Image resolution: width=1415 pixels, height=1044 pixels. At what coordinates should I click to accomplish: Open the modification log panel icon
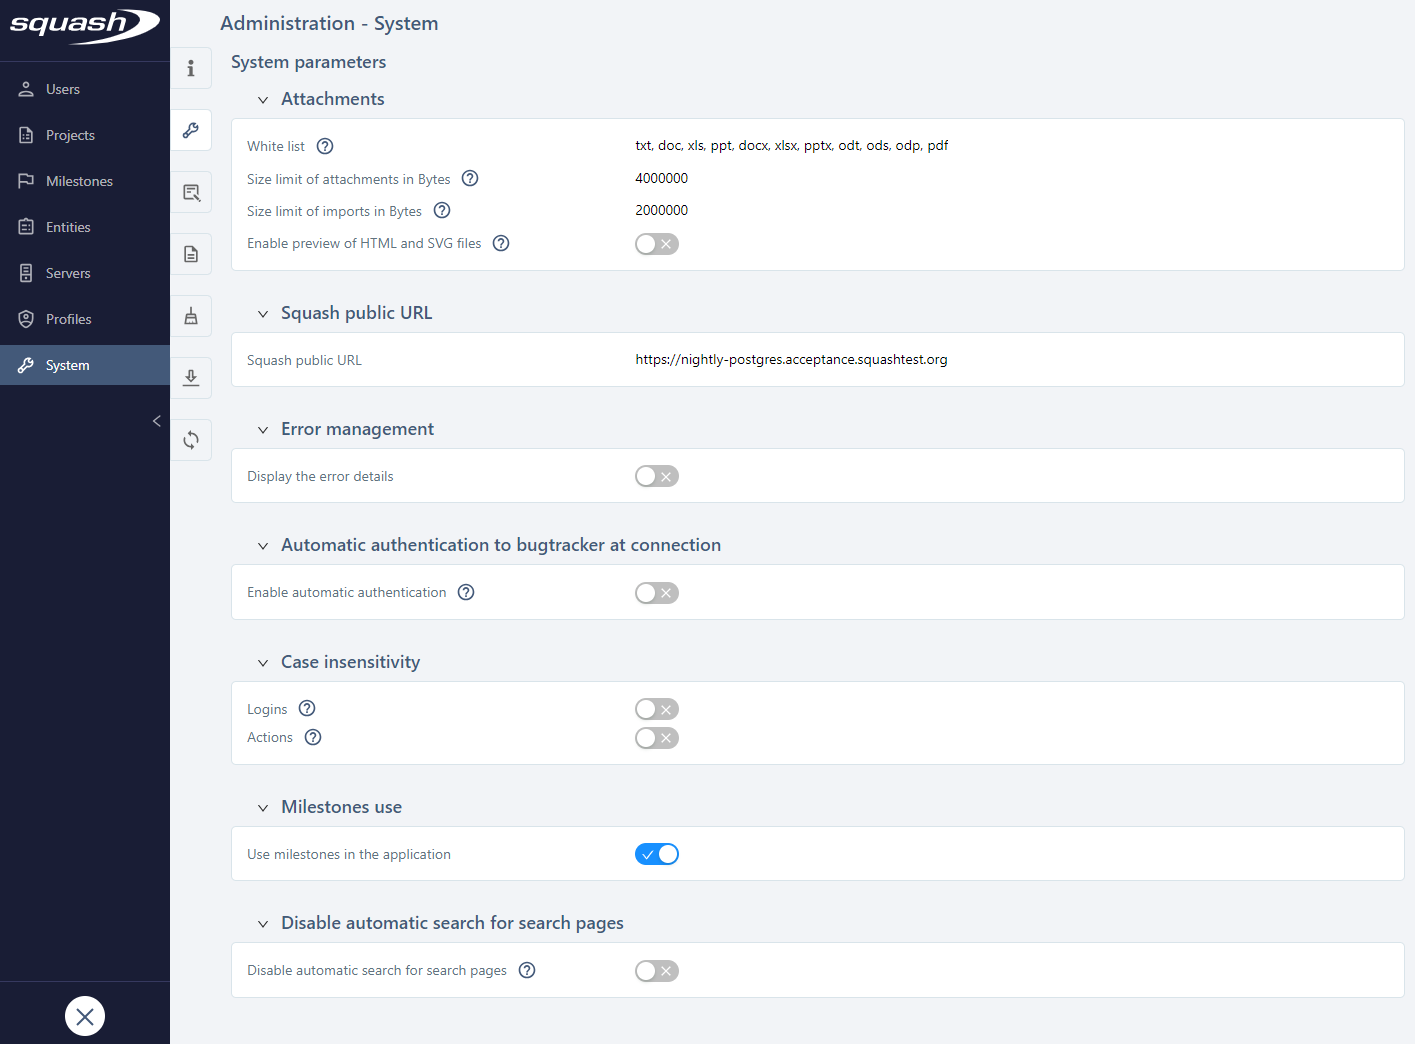191,192
